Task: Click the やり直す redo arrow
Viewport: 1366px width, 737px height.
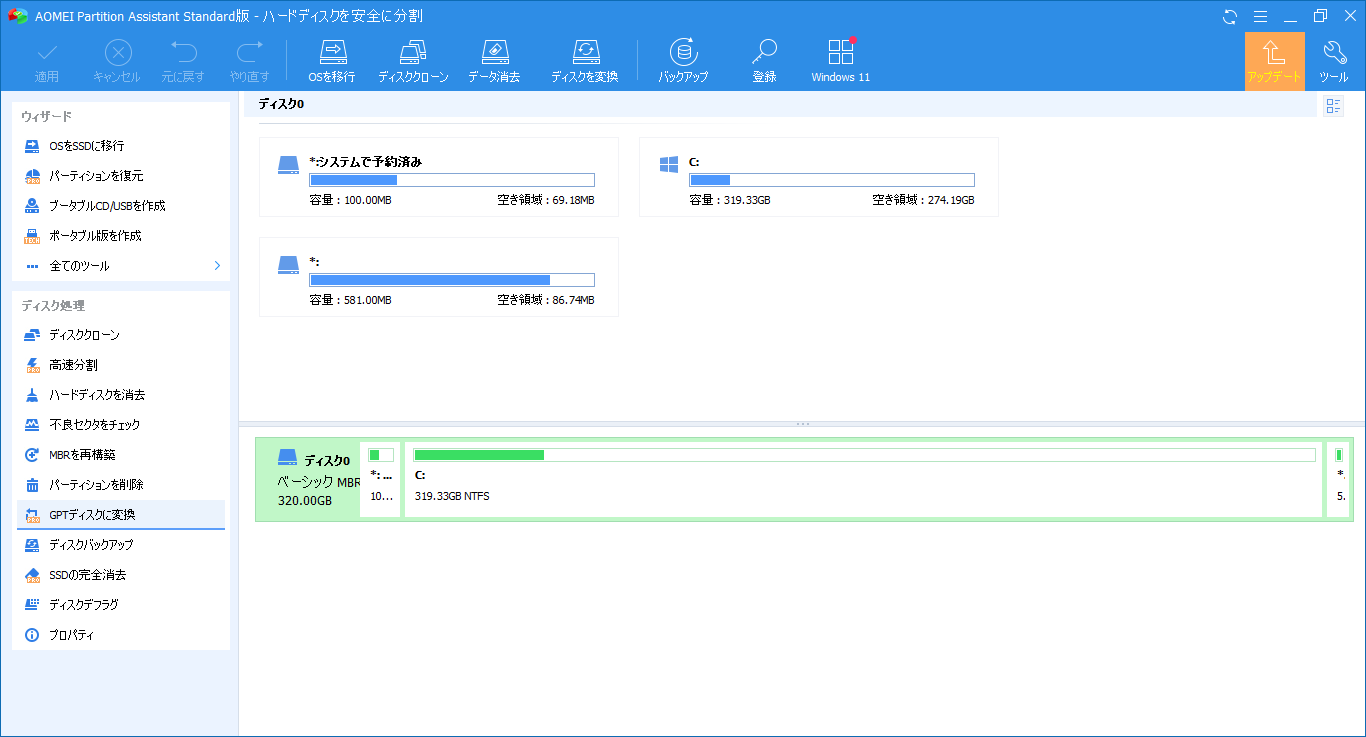Action: (x=249, y=61)
